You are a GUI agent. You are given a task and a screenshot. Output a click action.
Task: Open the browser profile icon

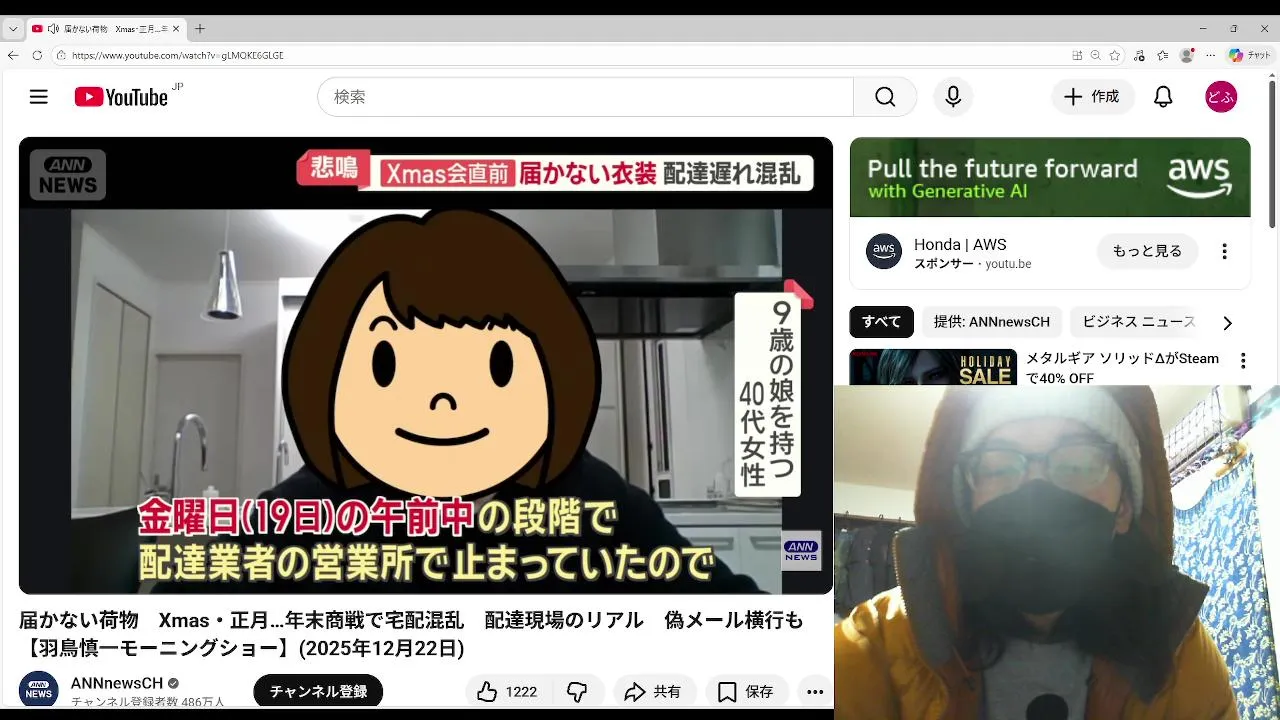pos(1187,55)
